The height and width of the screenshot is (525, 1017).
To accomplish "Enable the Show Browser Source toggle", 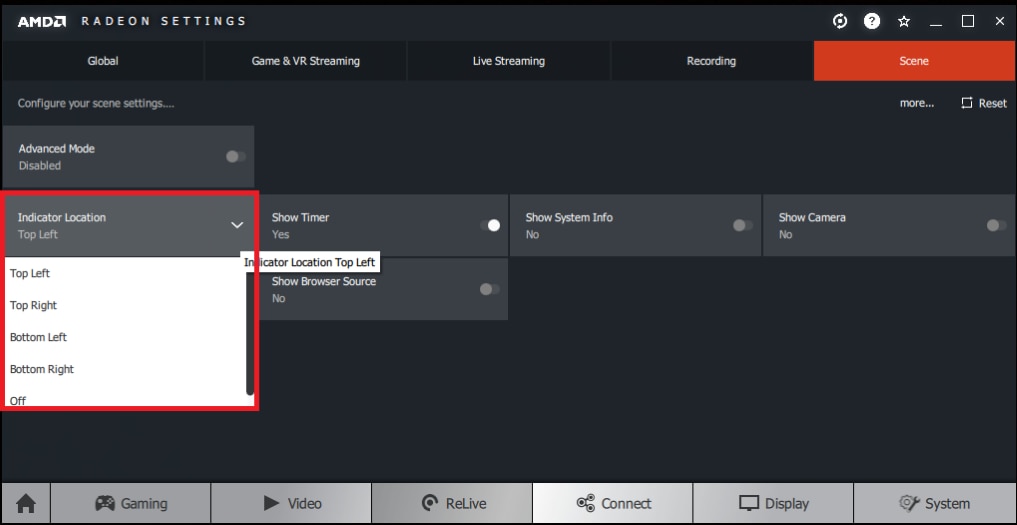I will click(490, 289).
